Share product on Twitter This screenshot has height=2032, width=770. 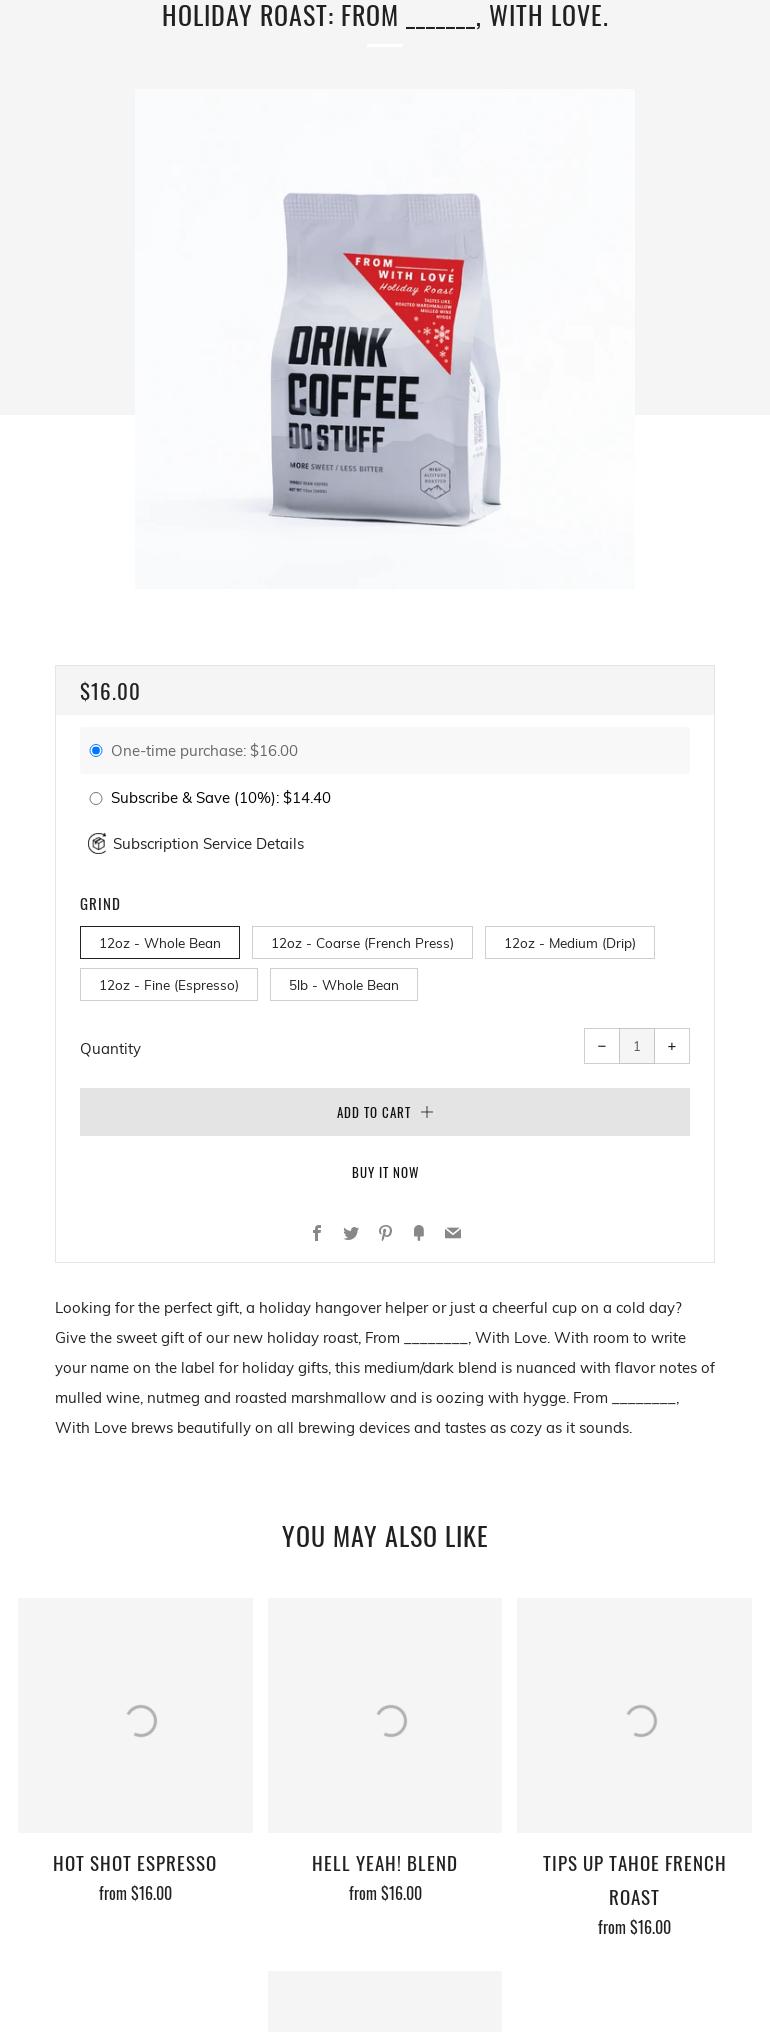point(351,1233)
